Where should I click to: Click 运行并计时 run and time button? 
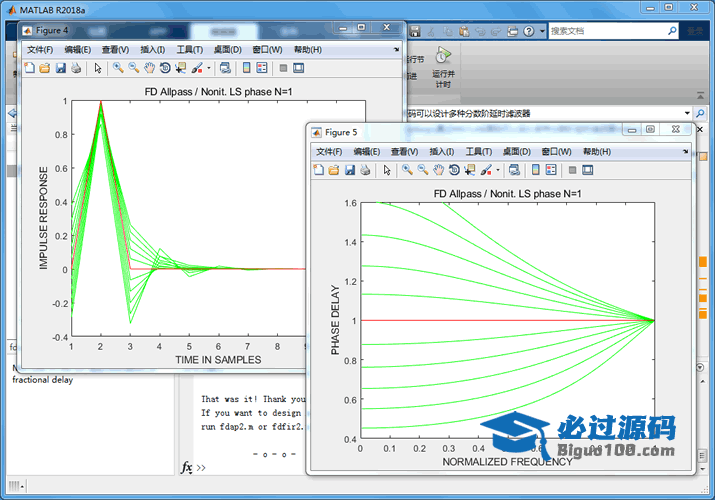(x=443, y=67)
